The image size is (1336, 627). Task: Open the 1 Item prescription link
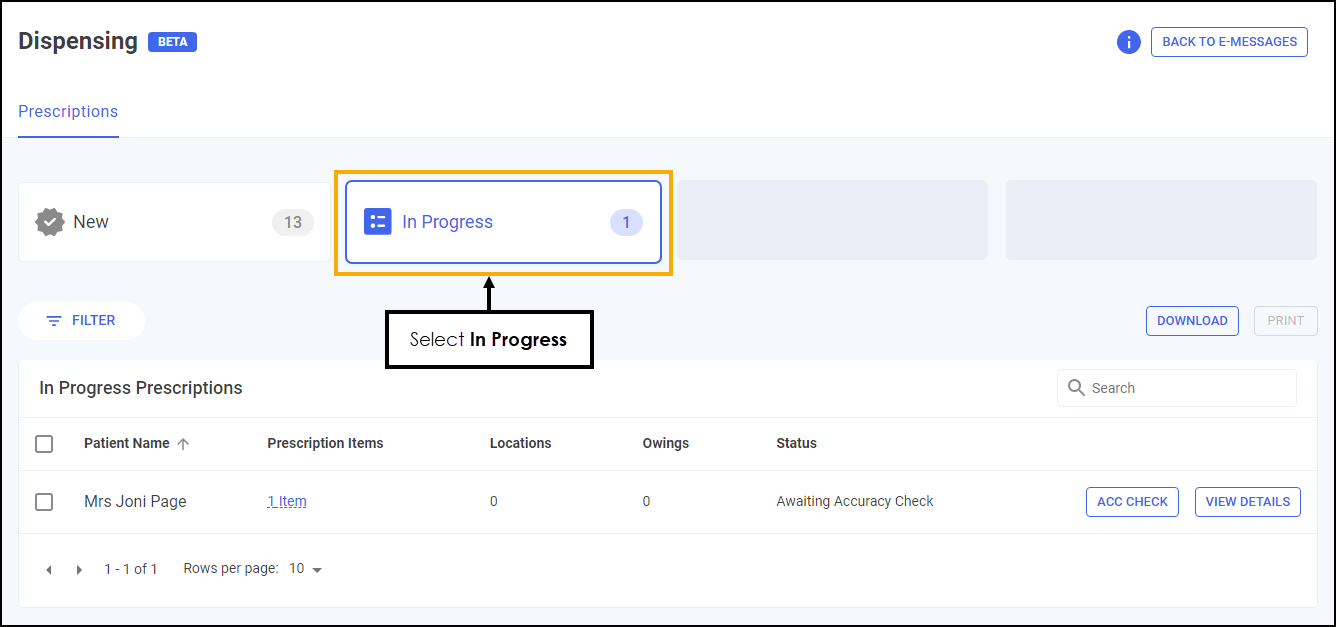[x=287, y=502]
